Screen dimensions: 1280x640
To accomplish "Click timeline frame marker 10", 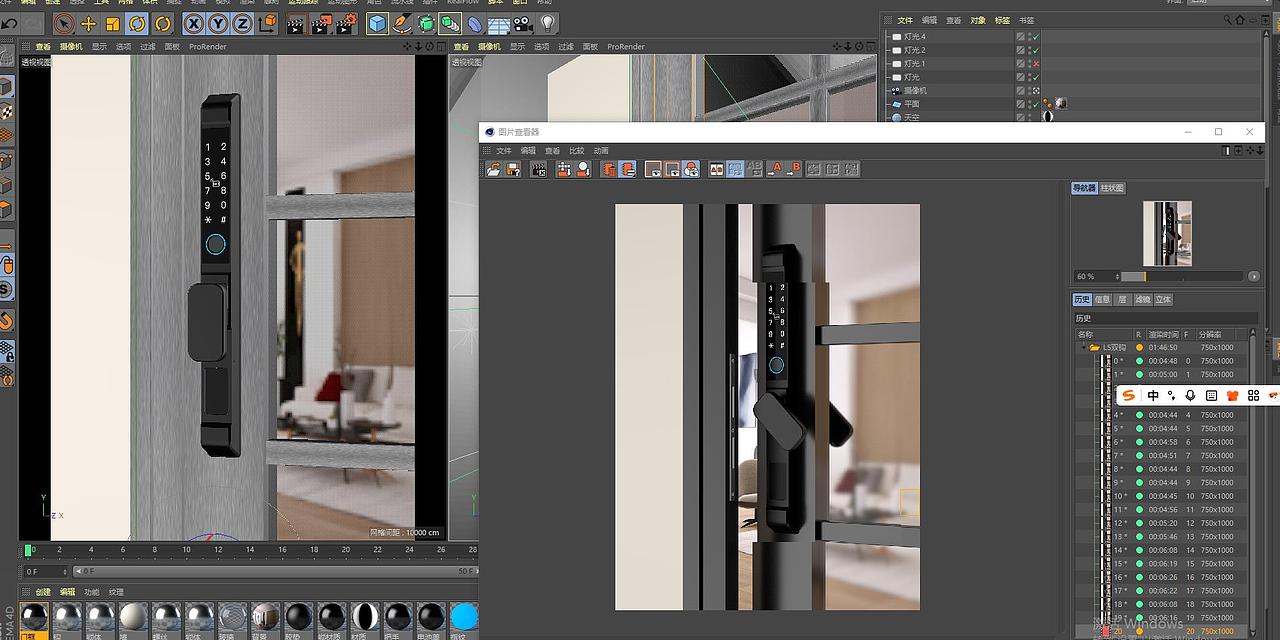I will (187, 549).
